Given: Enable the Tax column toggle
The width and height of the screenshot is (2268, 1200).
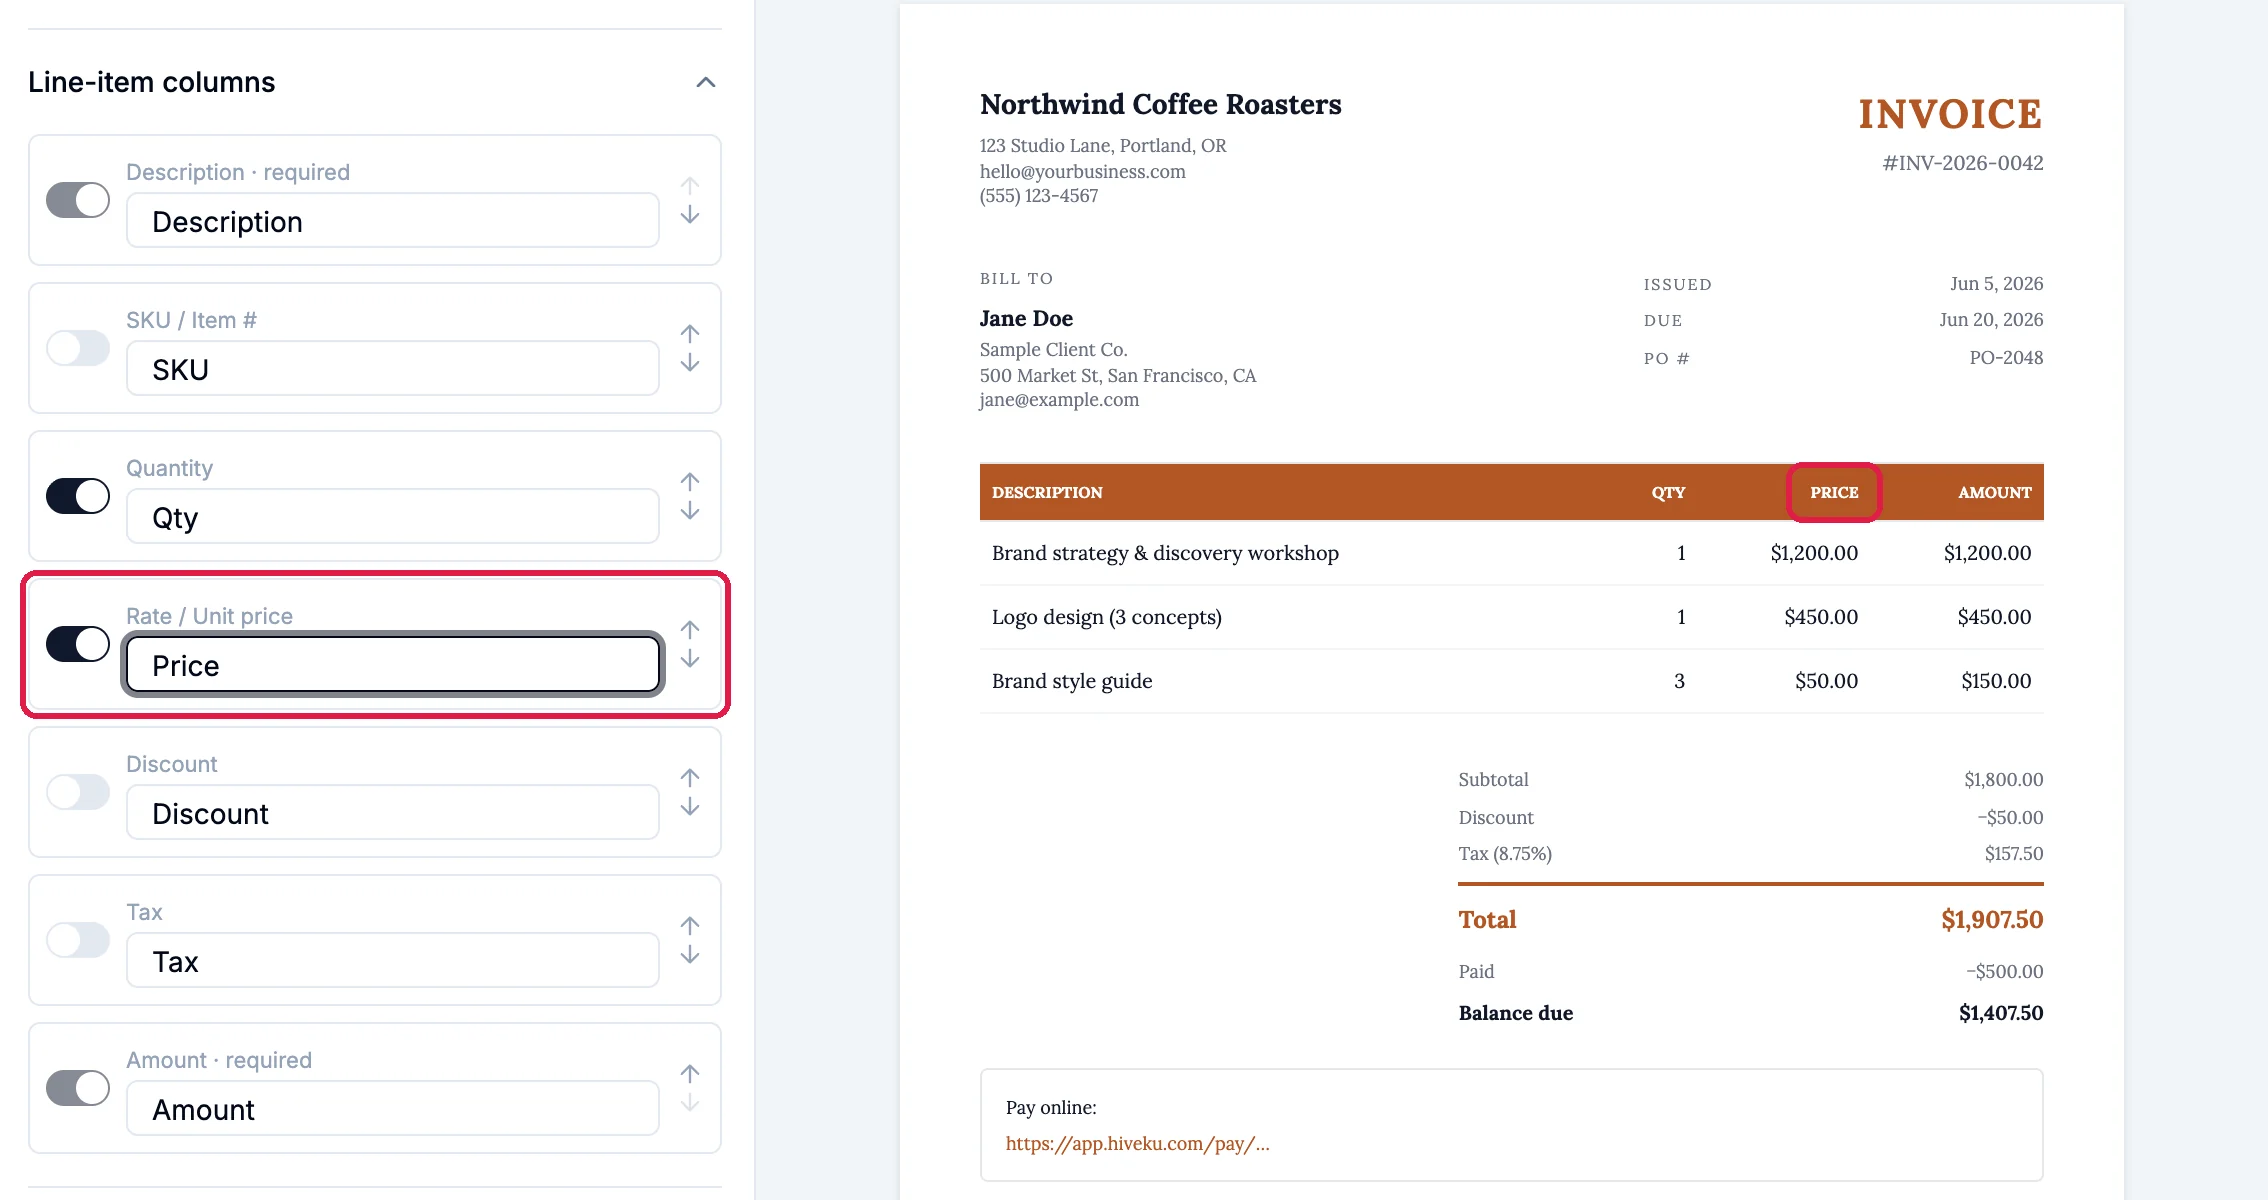Looking at the screenshot, I should 78,940.
